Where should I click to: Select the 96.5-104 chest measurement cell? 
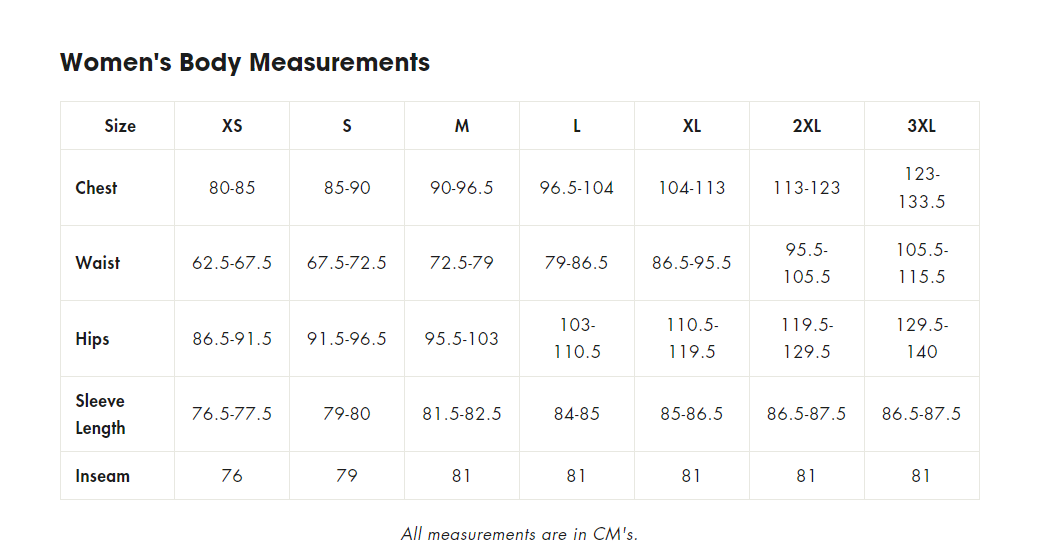[577, 188]
